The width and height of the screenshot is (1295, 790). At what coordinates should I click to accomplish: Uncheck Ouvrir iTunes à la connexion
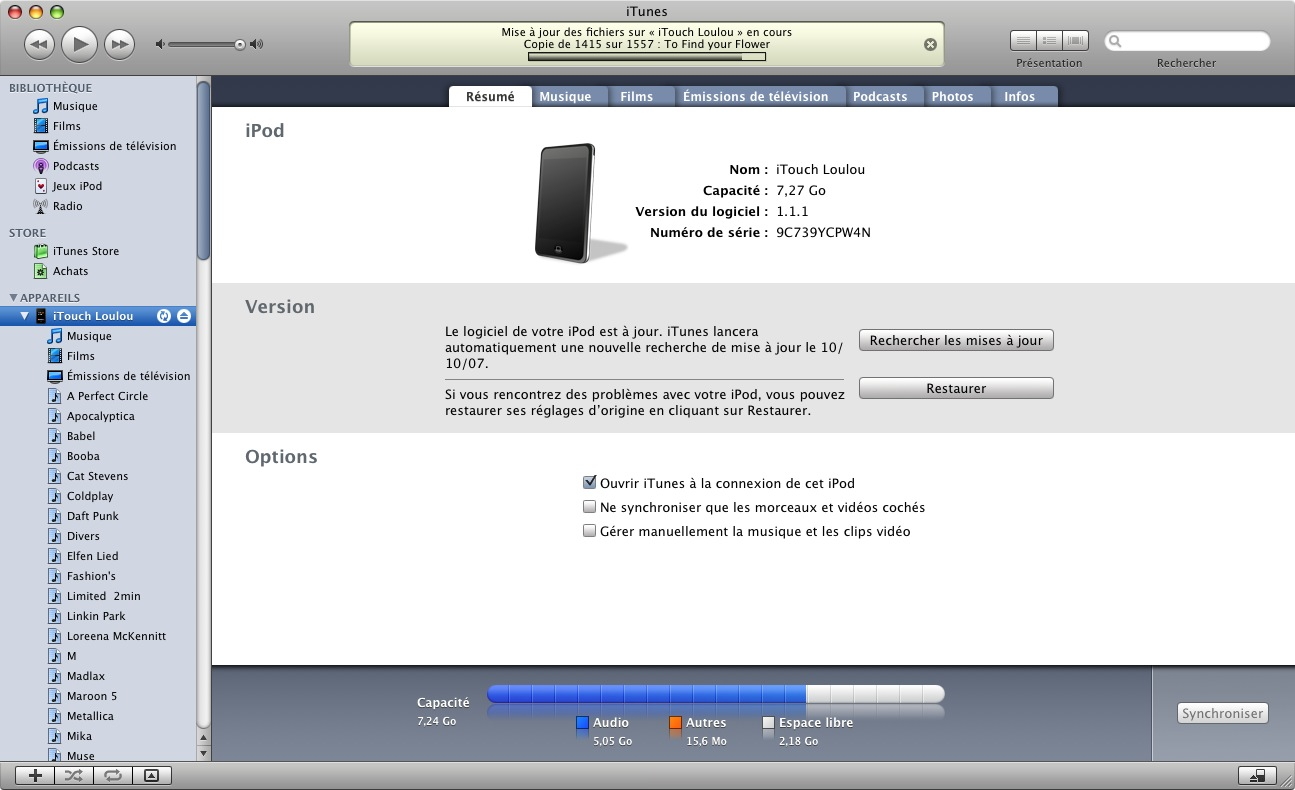(x=590, y=483)
